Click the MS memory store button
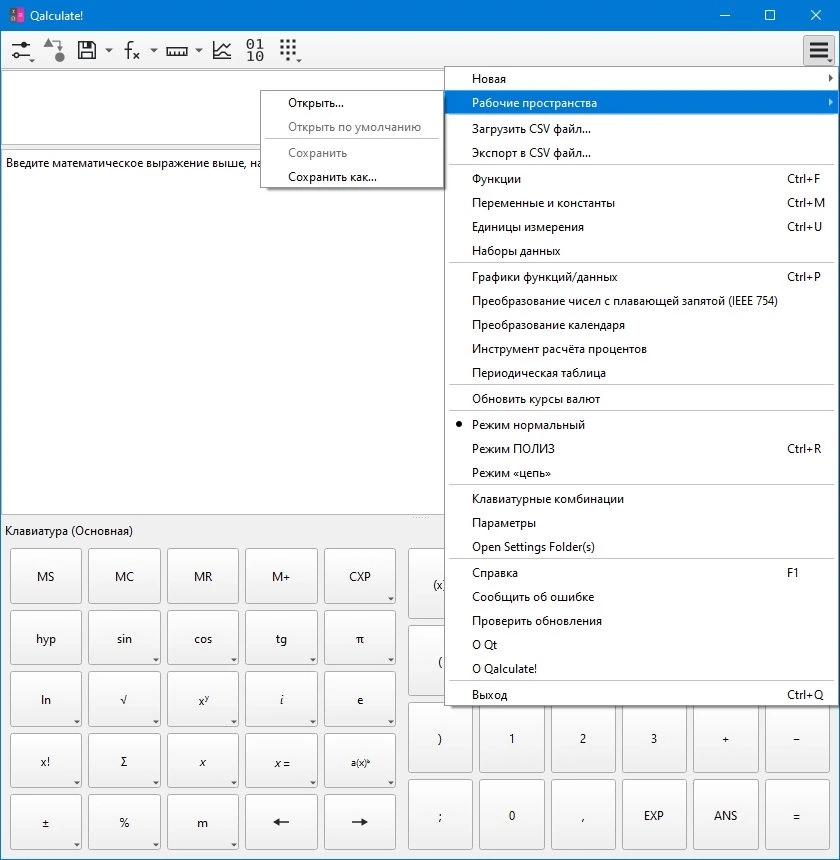The width and height of the screenshot is (840, 860). pos(46,576)
